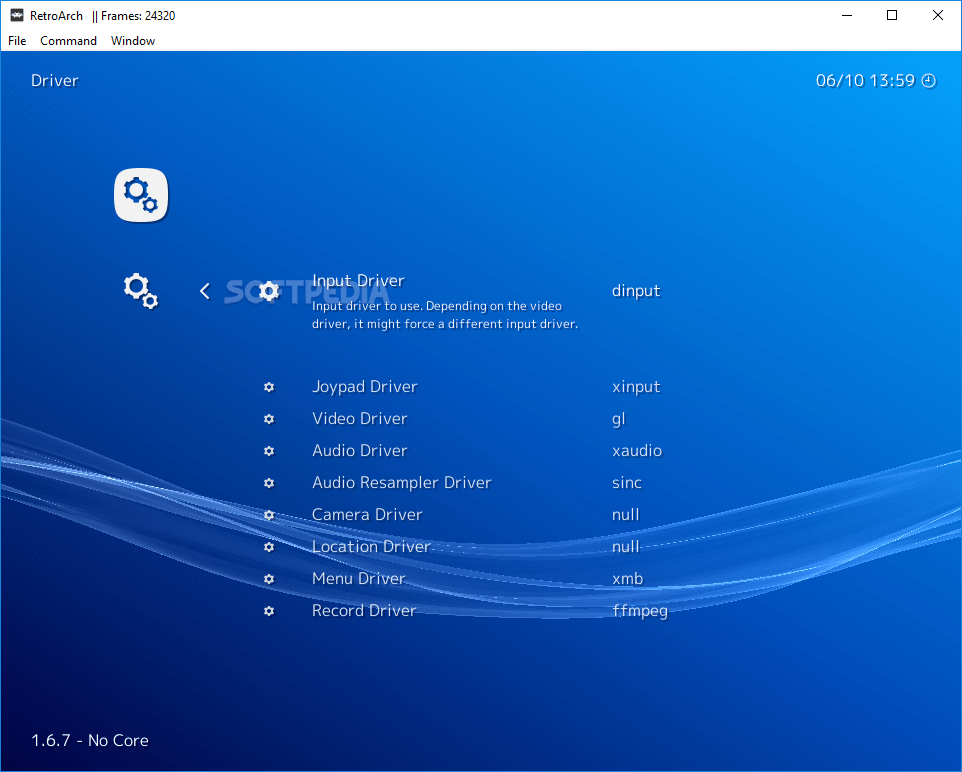This screenshot has height=772, width=962.
Task: Change the xinput joypad driver value
Action: click(636, 387)
